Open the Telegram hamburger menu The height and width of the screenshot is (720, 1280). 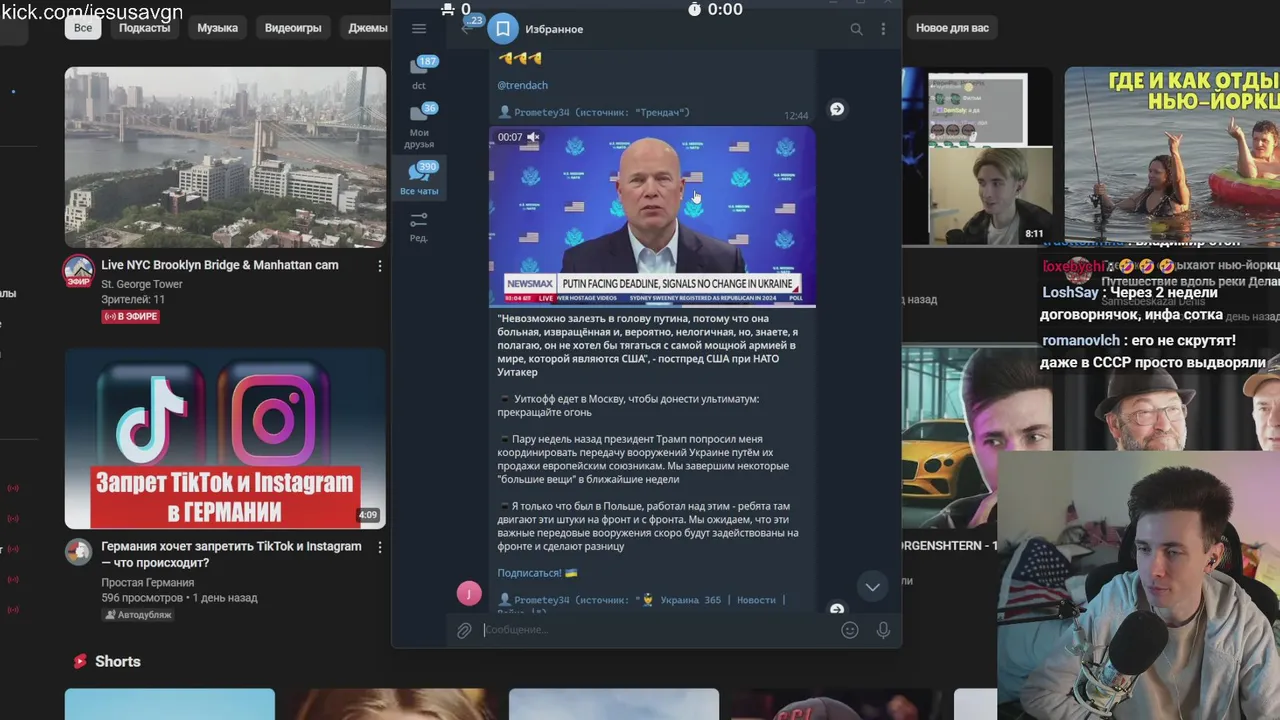click(x=419, y=28)
